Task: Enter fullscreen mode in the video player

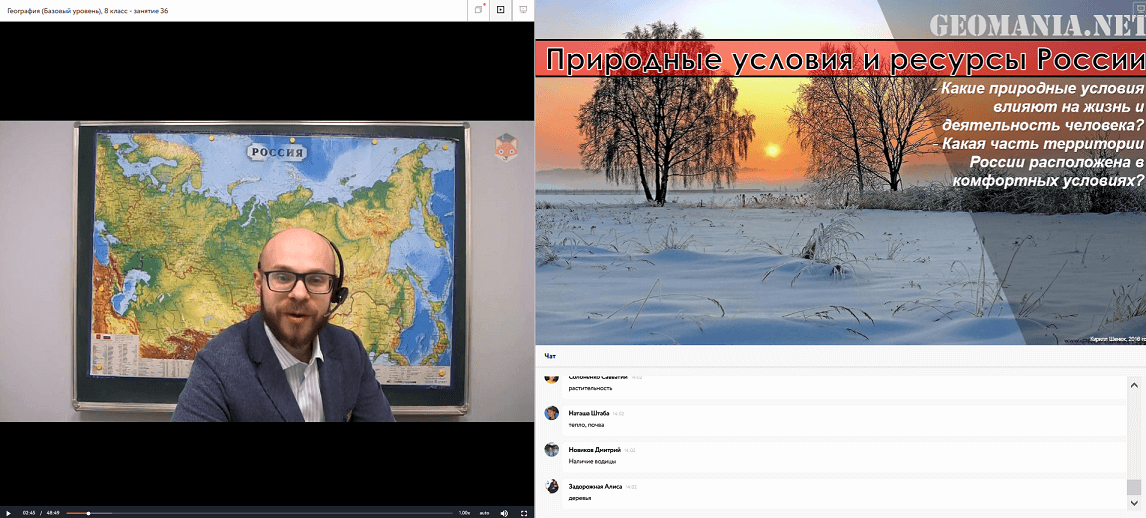Action: pyautogui.click(x=523, y=513)
